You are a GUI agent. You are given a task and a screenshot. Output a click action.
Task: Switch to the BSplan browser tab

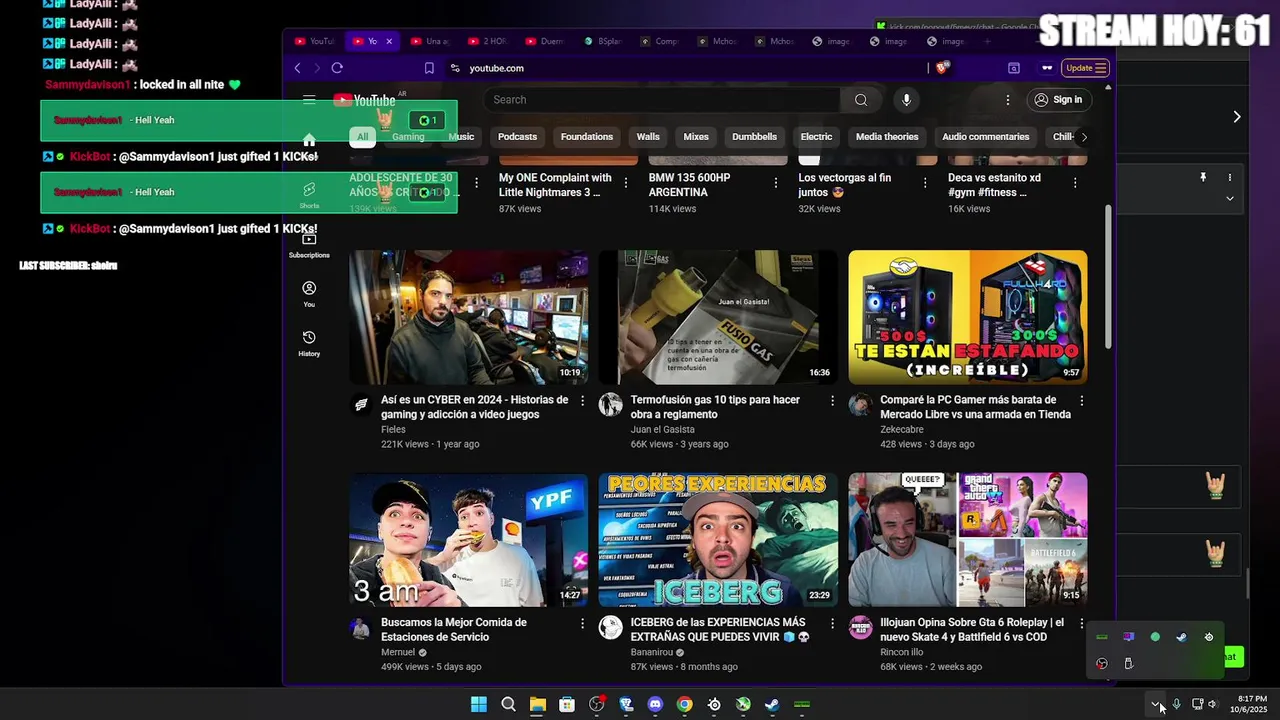602,41
